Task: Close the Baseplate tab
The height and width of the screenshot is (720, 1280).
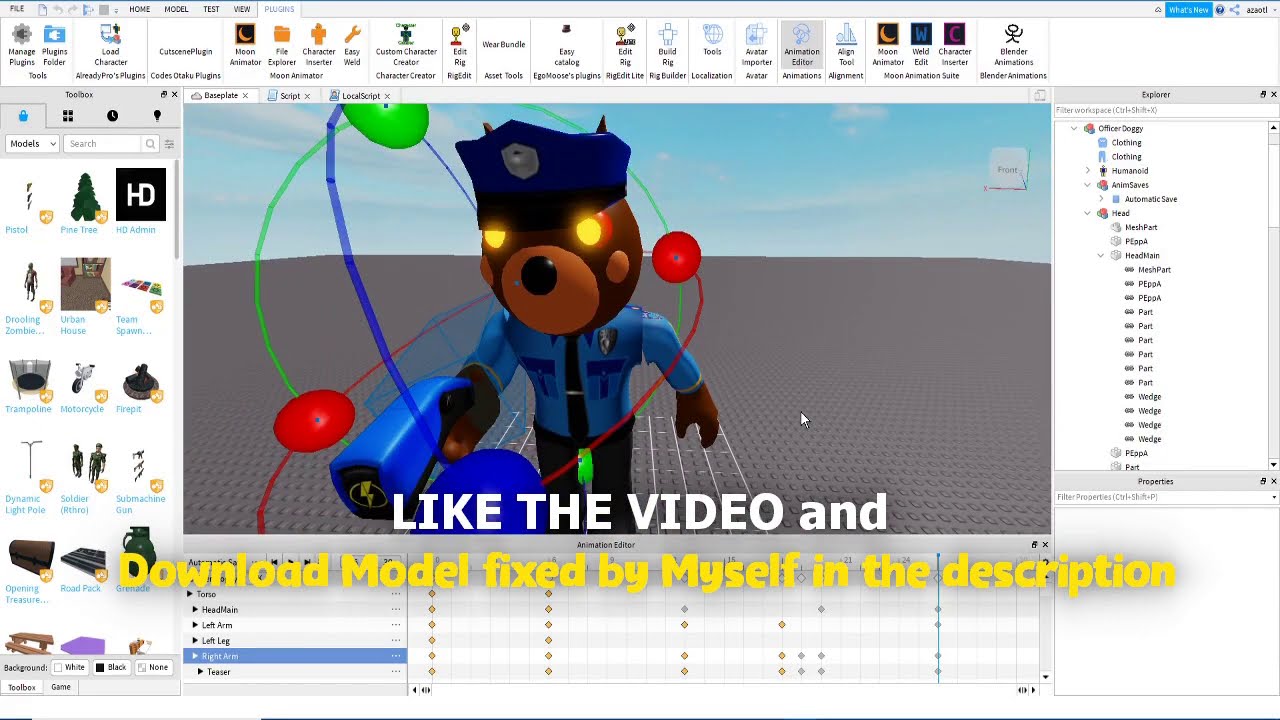Action: (245, 96)
